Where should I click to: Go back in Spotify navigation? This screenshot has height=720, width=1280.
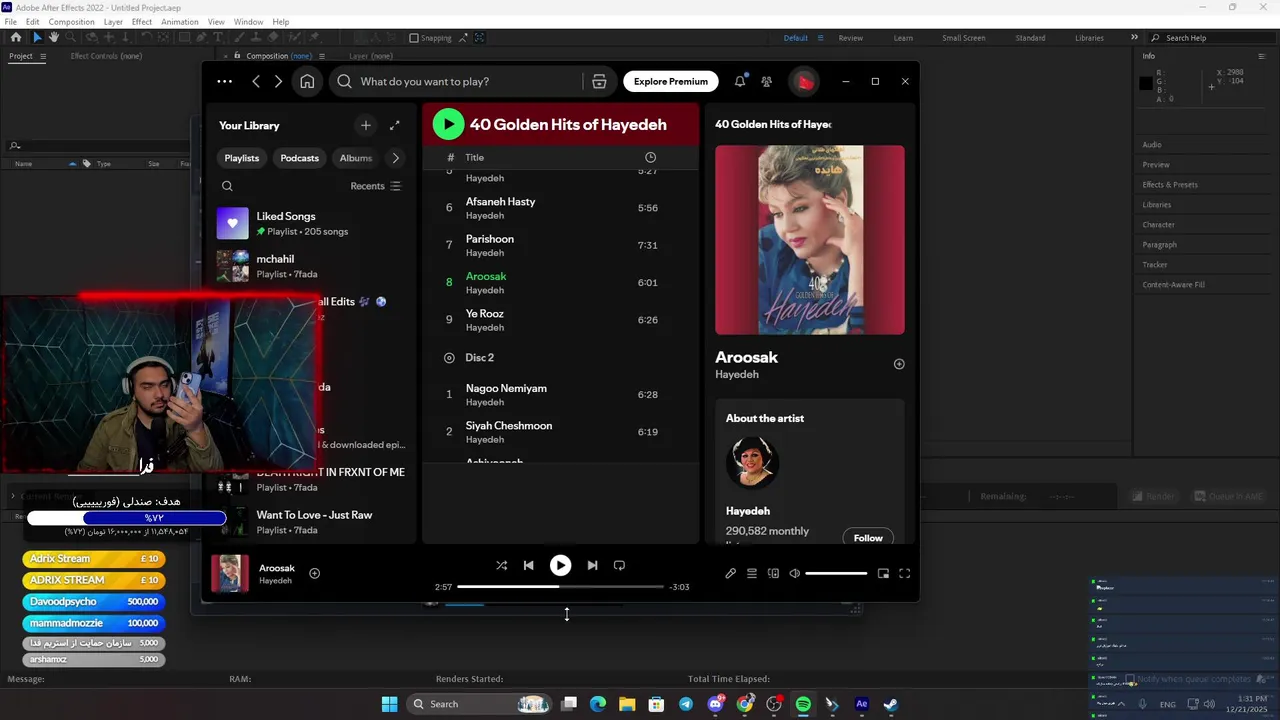(256, 81)
